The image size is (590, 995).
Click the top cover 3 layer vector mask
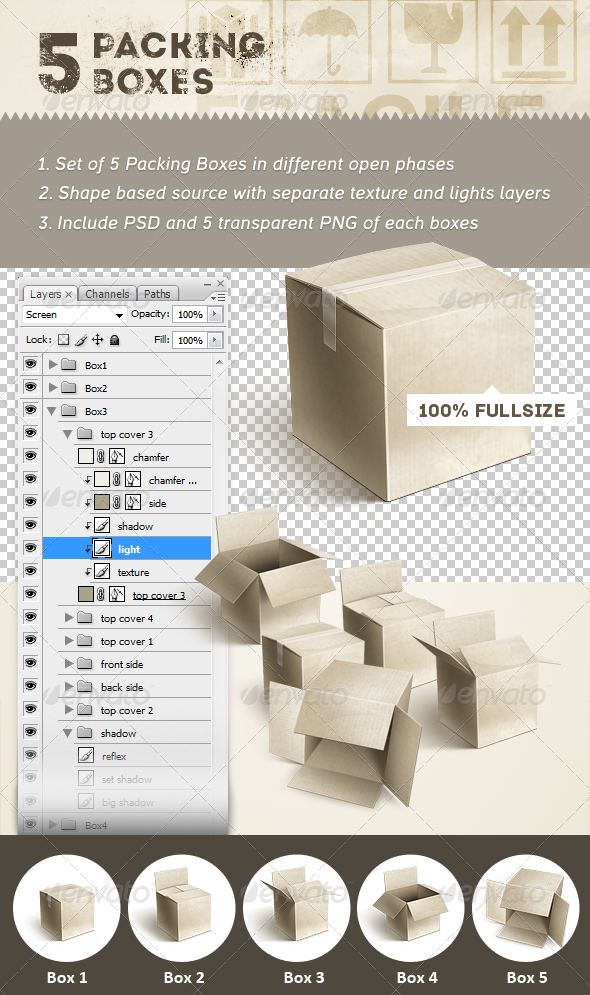click(117, 595)
